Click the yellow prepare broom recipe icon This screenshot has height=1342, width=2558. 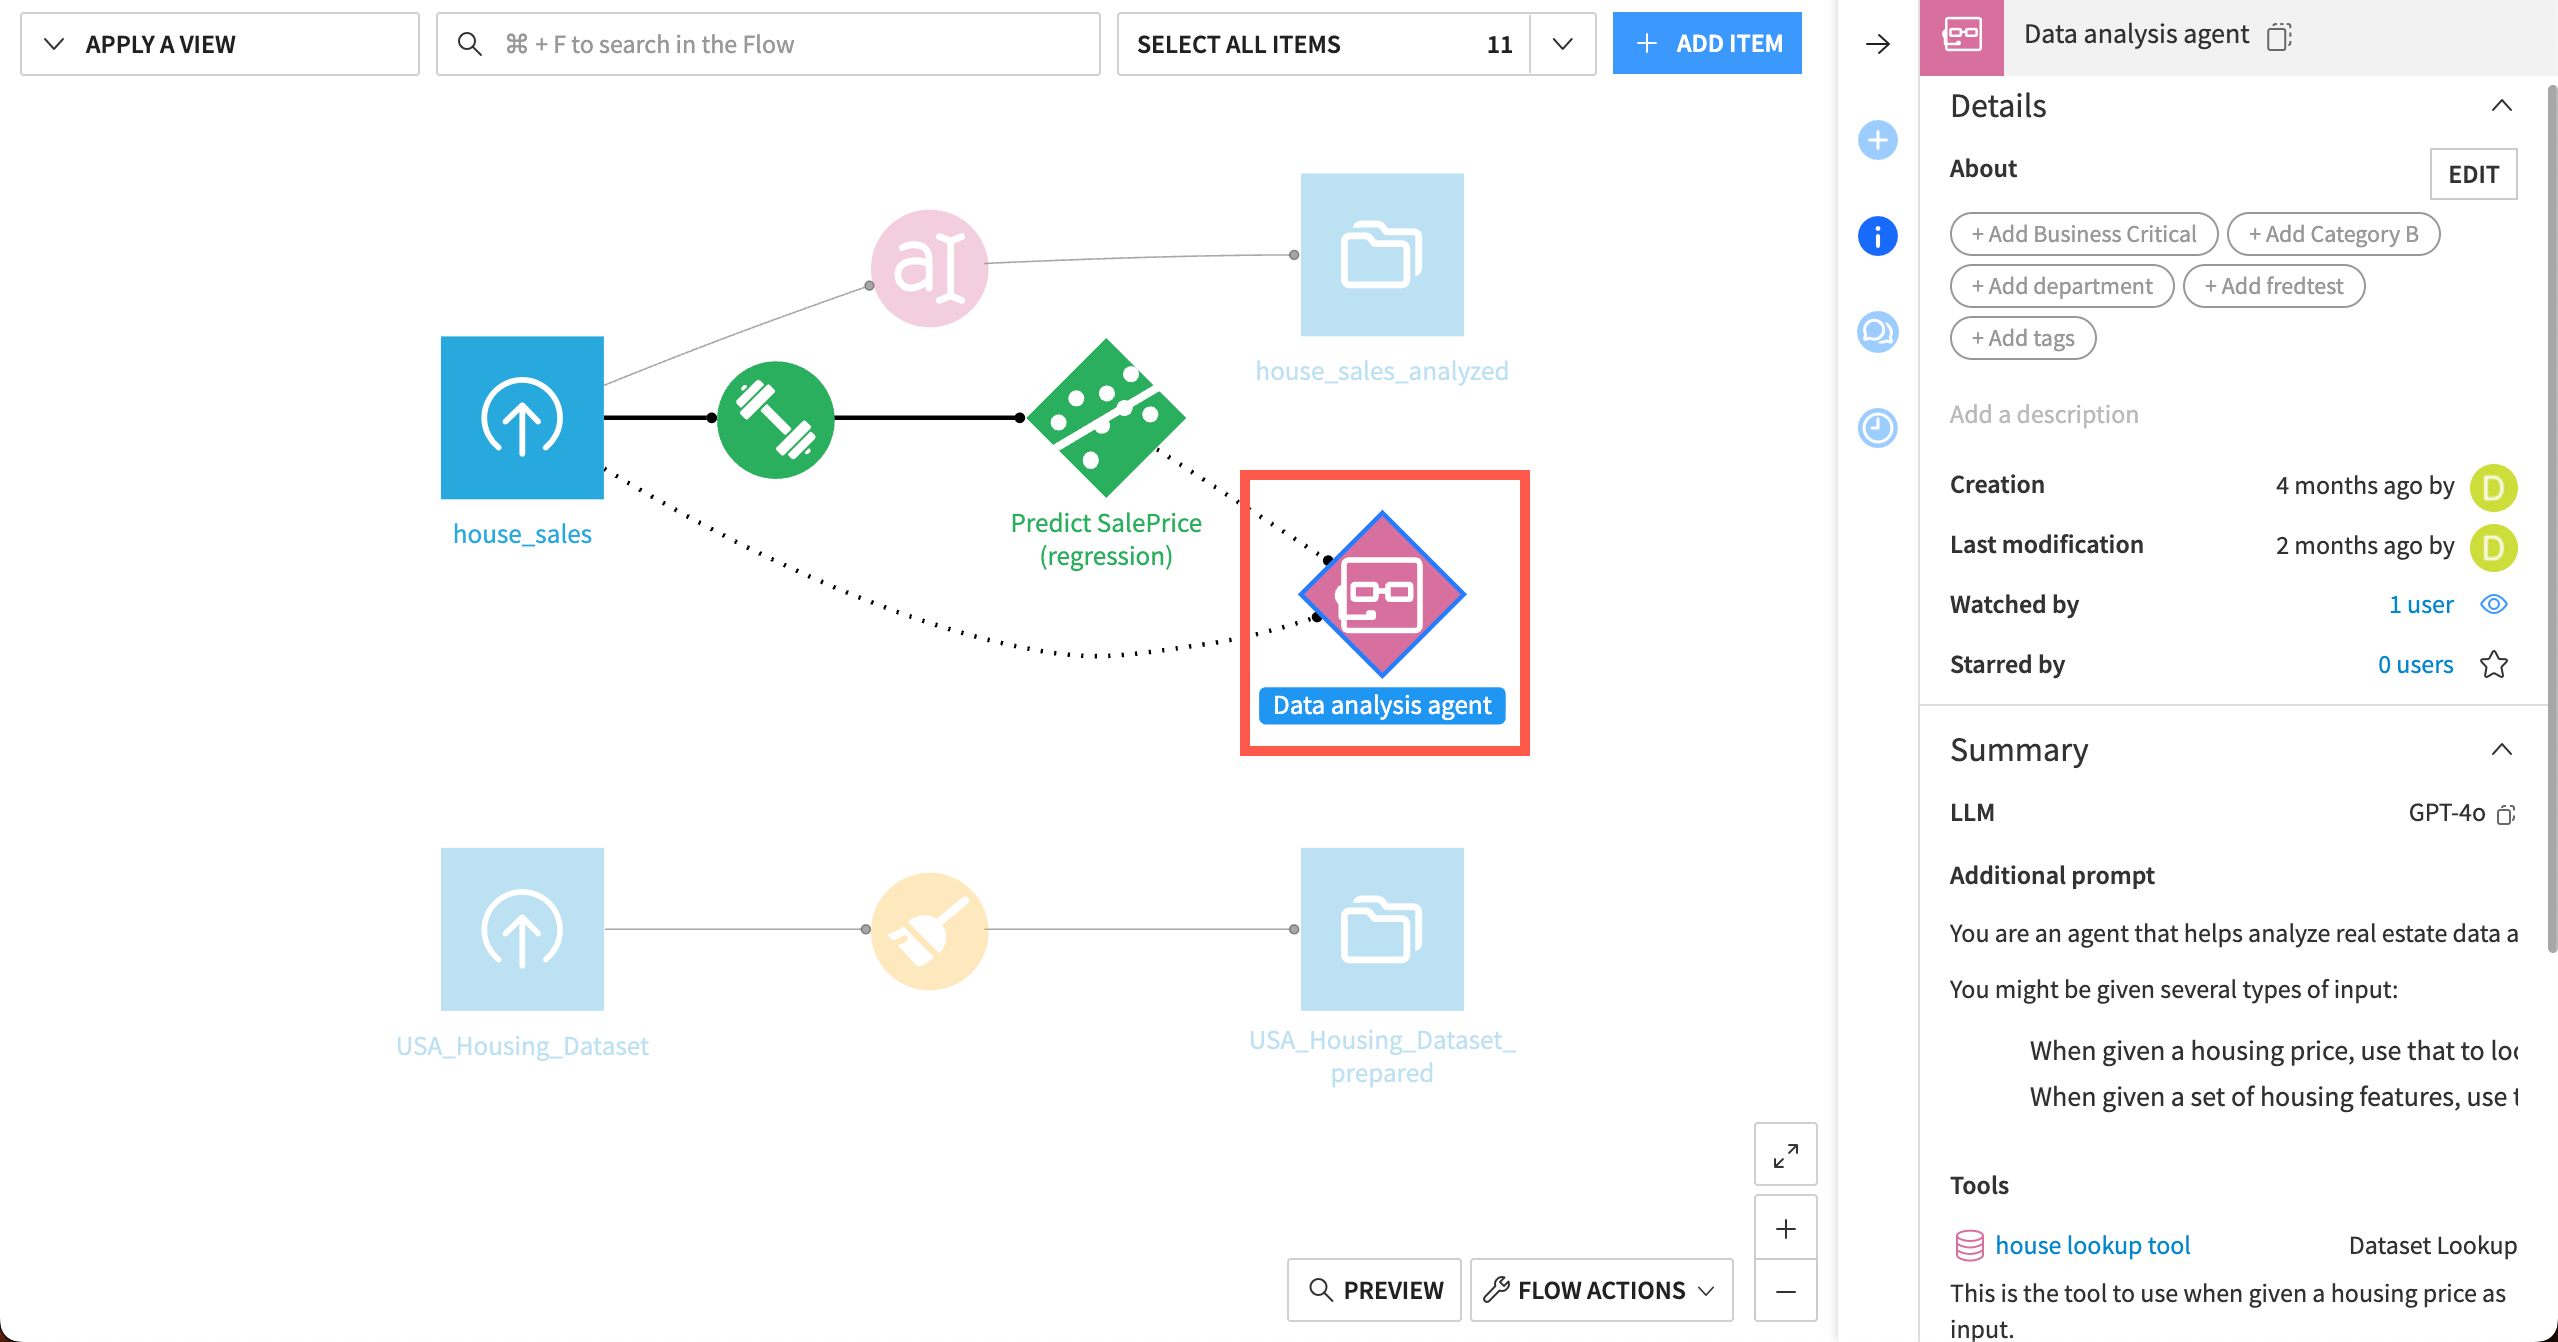click(x=928, y=930)
